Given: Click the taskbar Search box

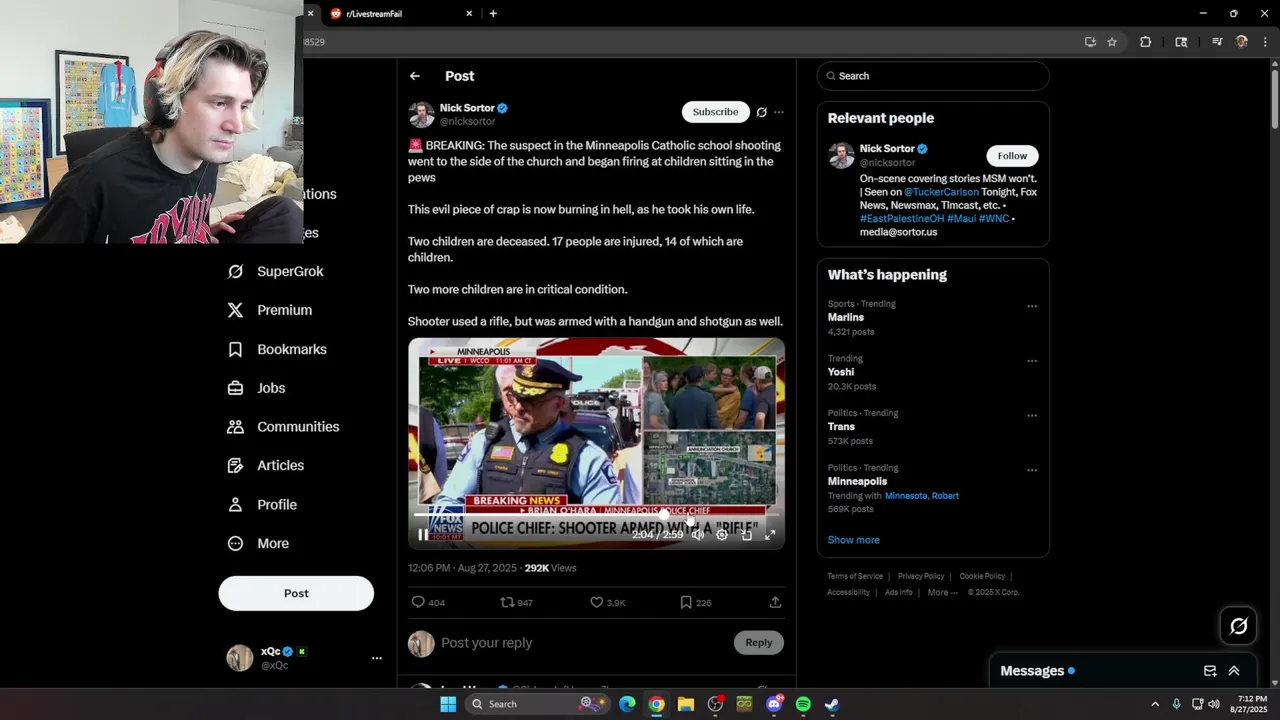Looking at the screenshot, I should pos(538,704).
